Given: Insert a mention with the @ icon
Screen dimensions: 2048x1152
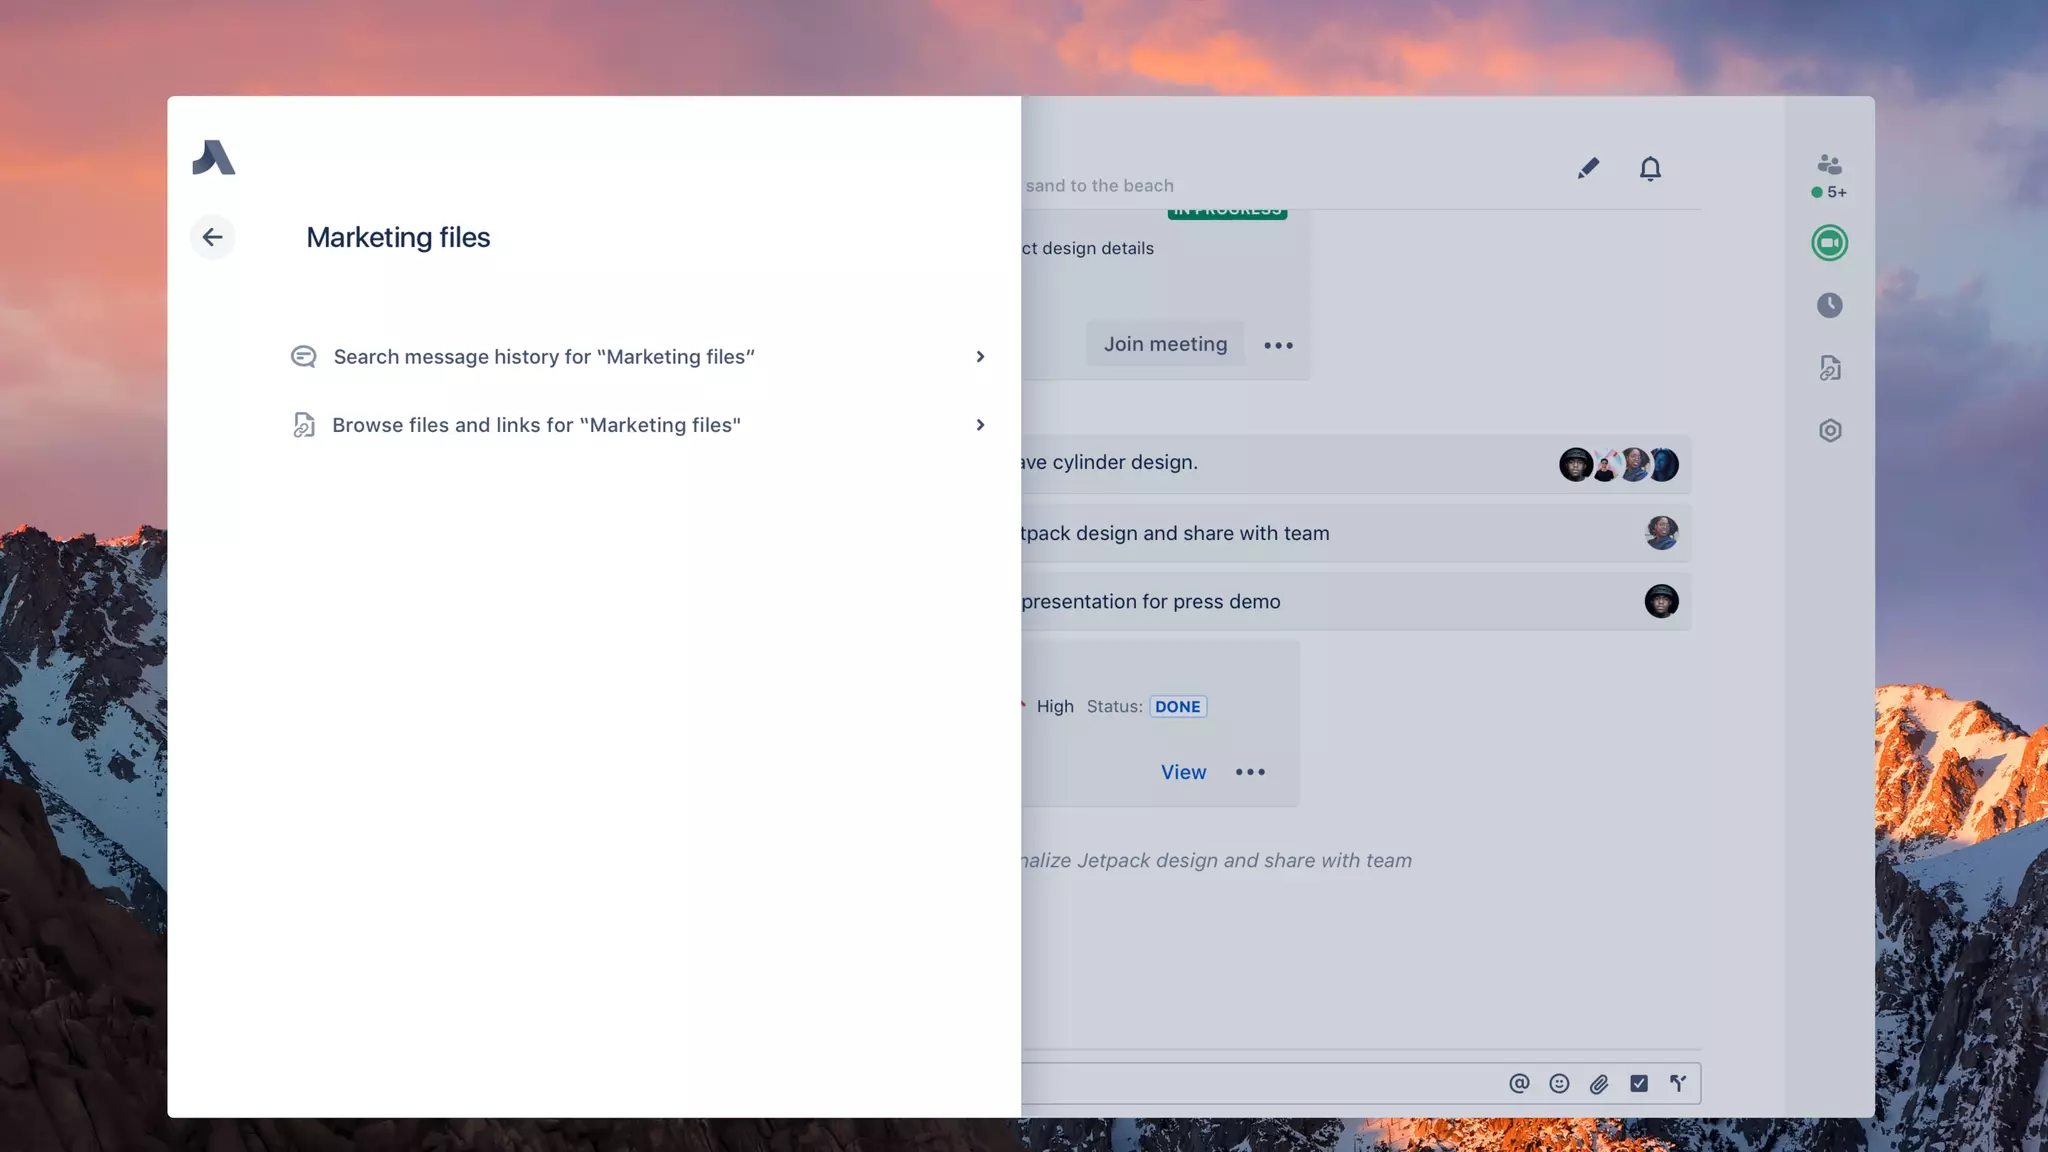Looking at the screenshot, I should click(x=1519, y=1083).
